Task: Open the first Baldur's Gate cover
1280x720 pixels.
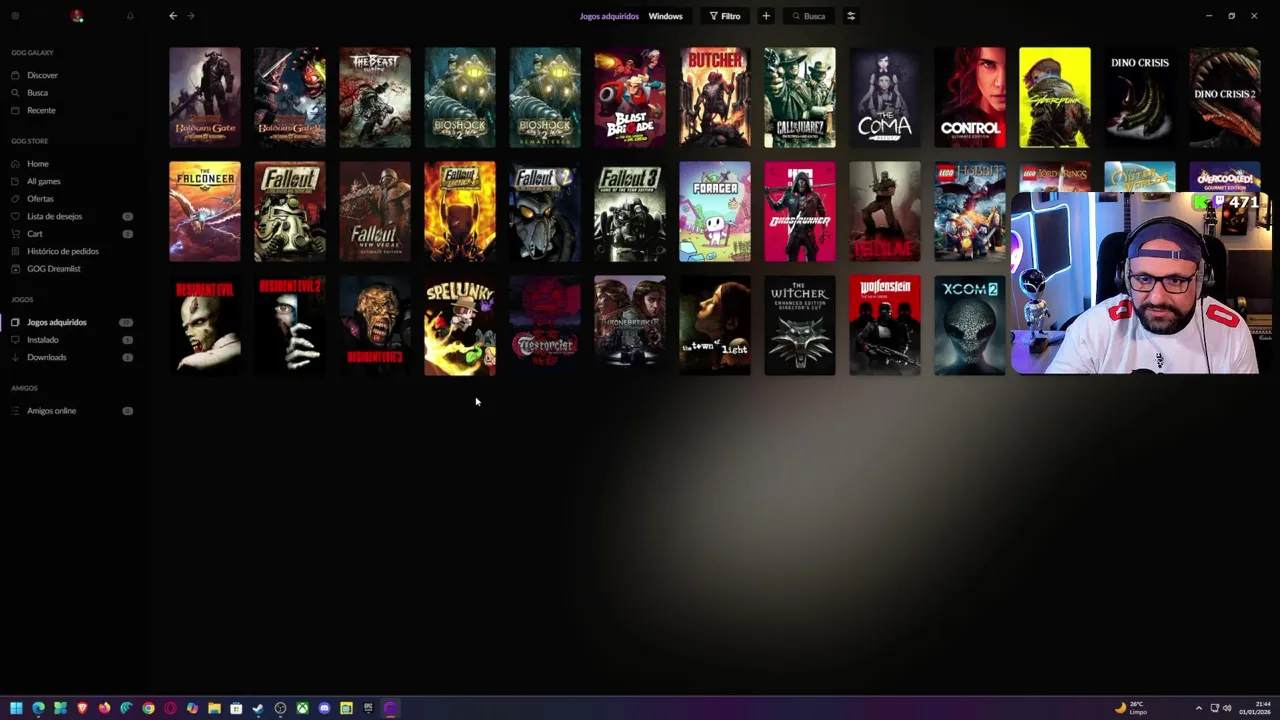Action: coord(205,97)
